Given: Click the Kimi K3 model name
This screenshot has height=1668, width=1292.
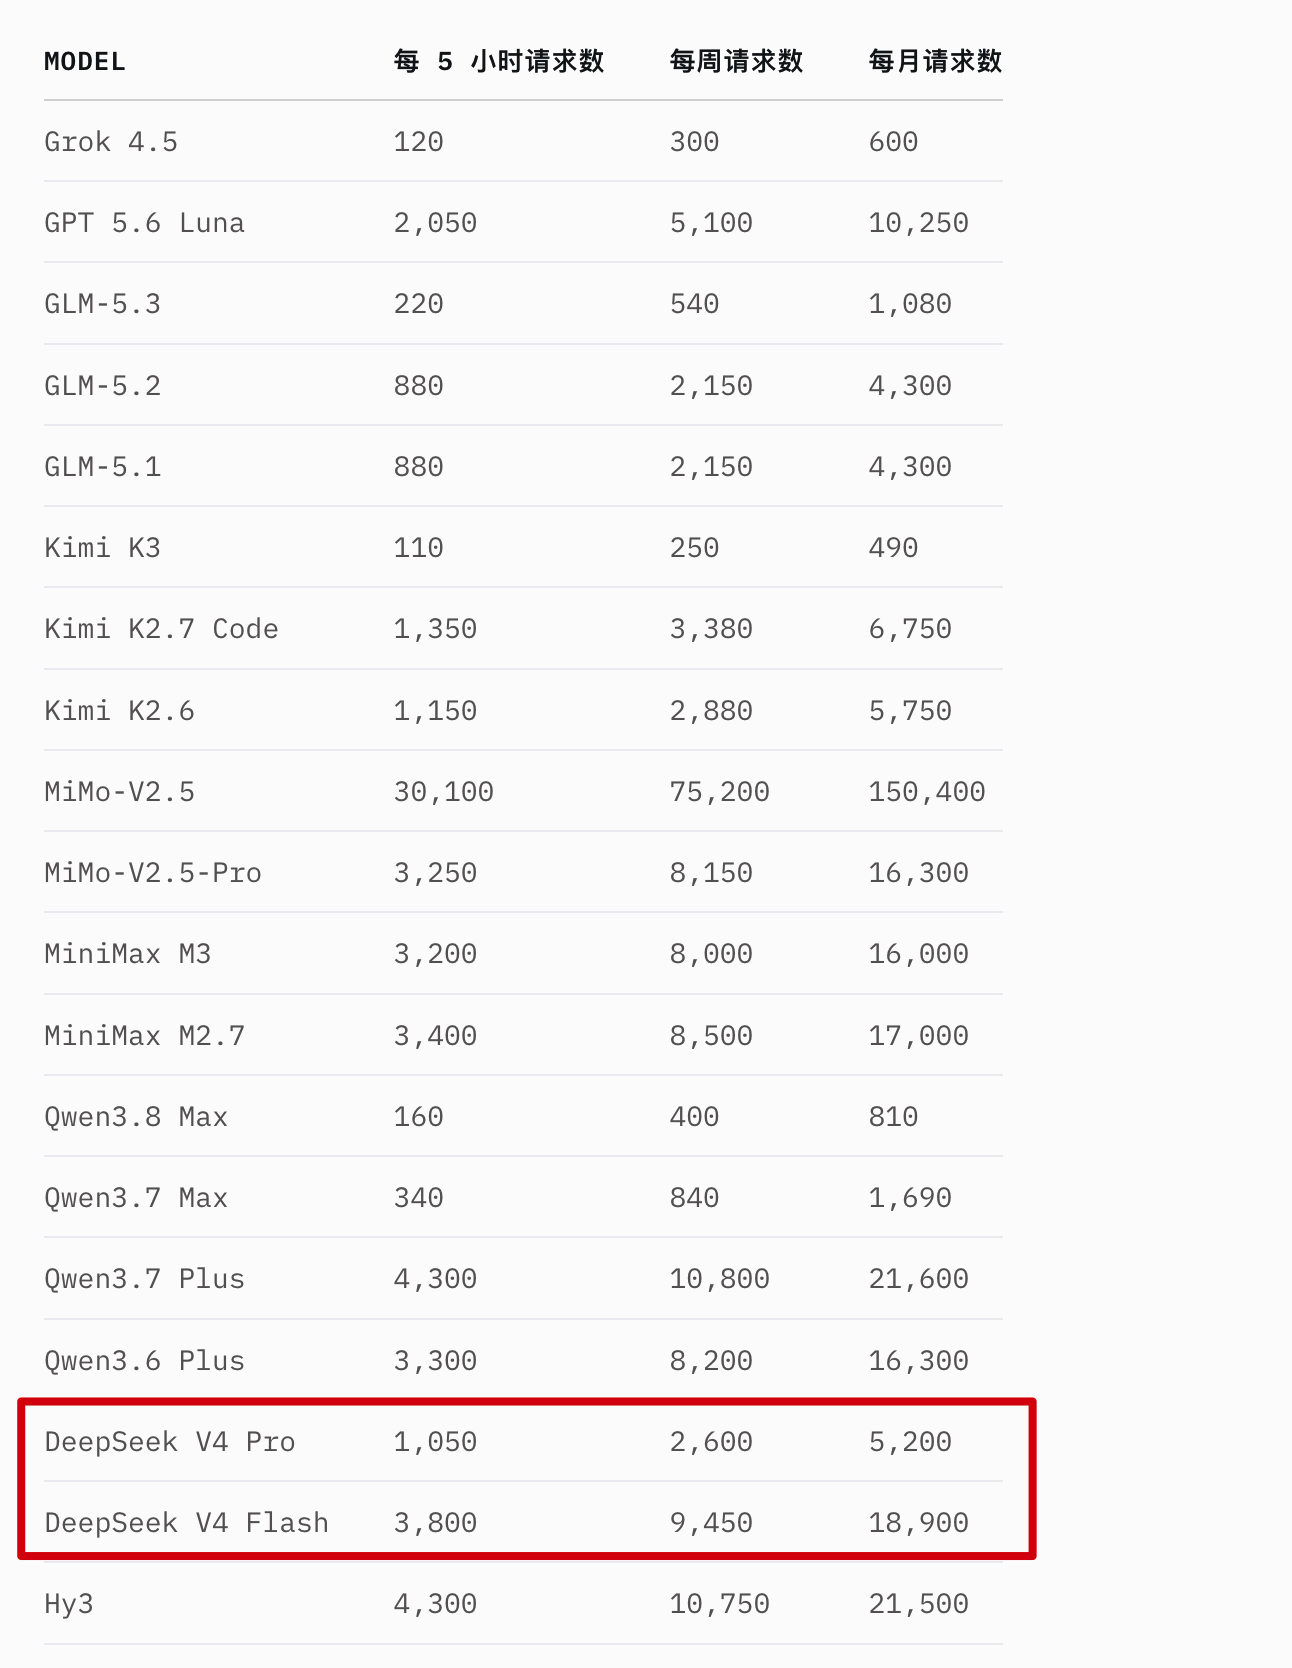Looking at the screenshot, I should tap(102, 548).
